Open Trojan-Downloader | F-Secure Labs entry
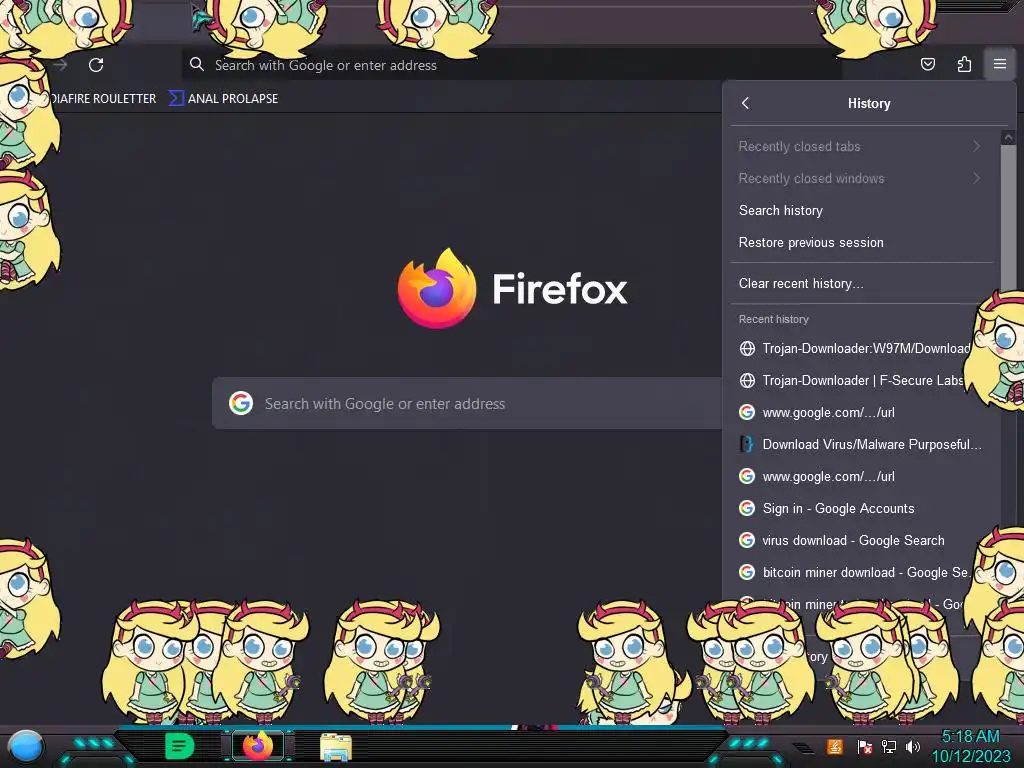Screen dimensions: 1024x768 (861, 380)
